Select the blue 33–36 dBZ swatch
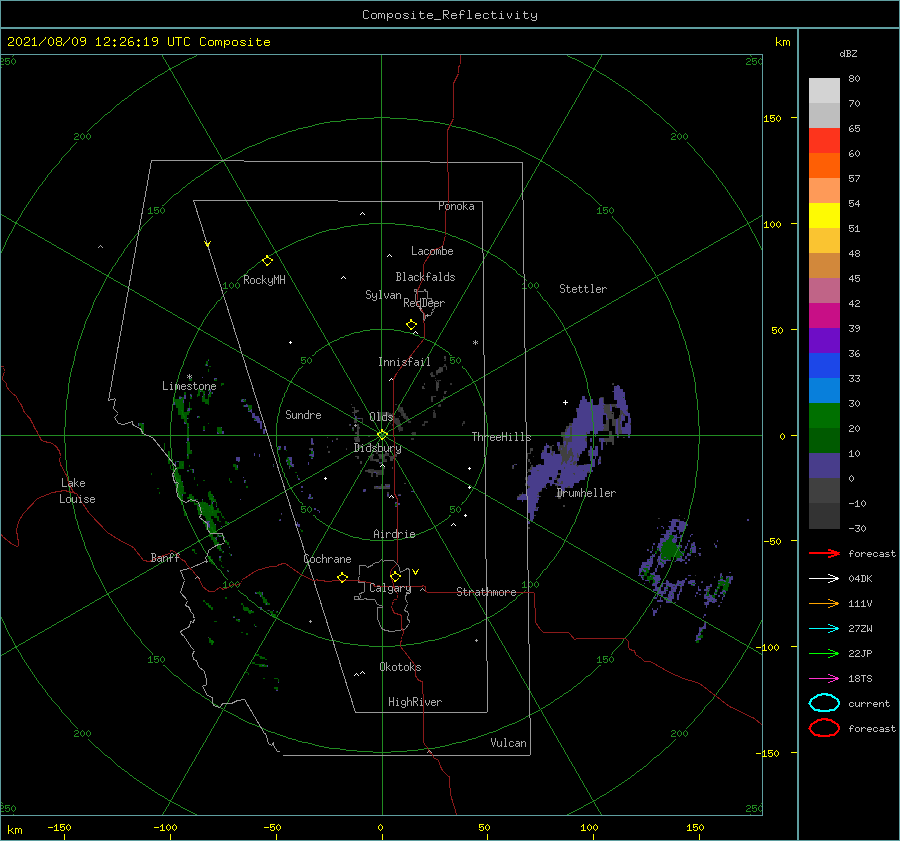Image resolution: width=900 pixels, height=841 pixels. 824,366
